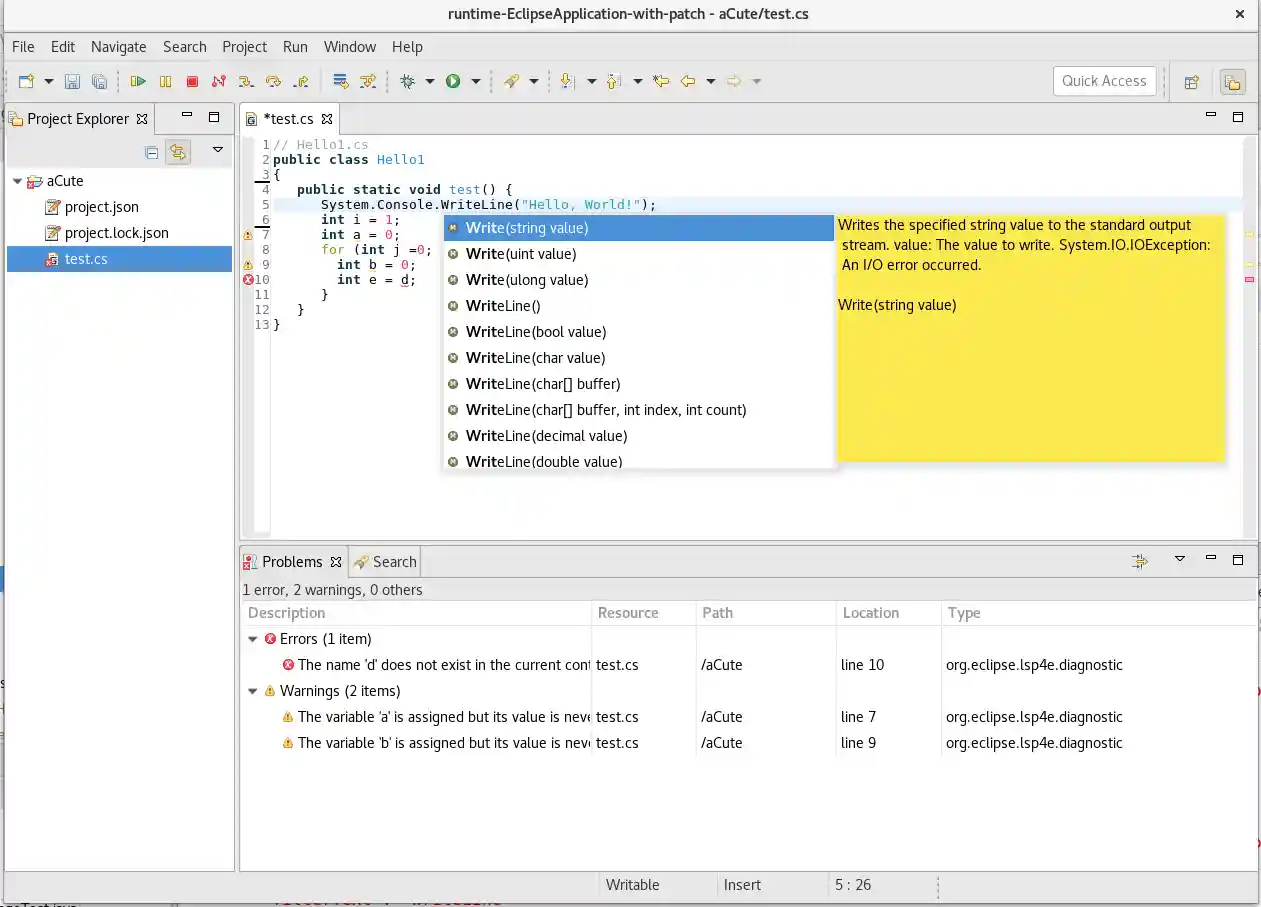Open the Navigate menu
This screenshot has width=1261, height=907.
(x=118, y=46)
